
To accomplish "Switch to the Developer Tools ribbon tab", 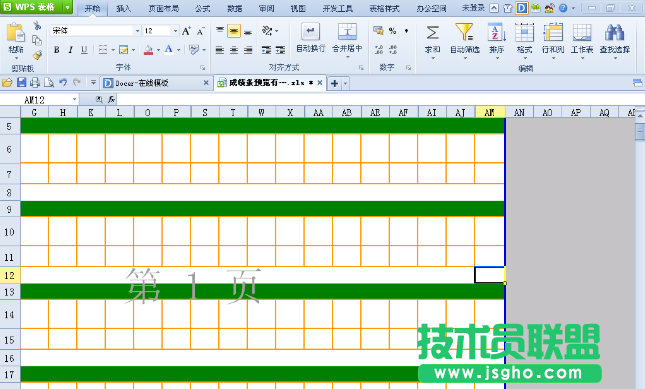I will pos(337,8).
